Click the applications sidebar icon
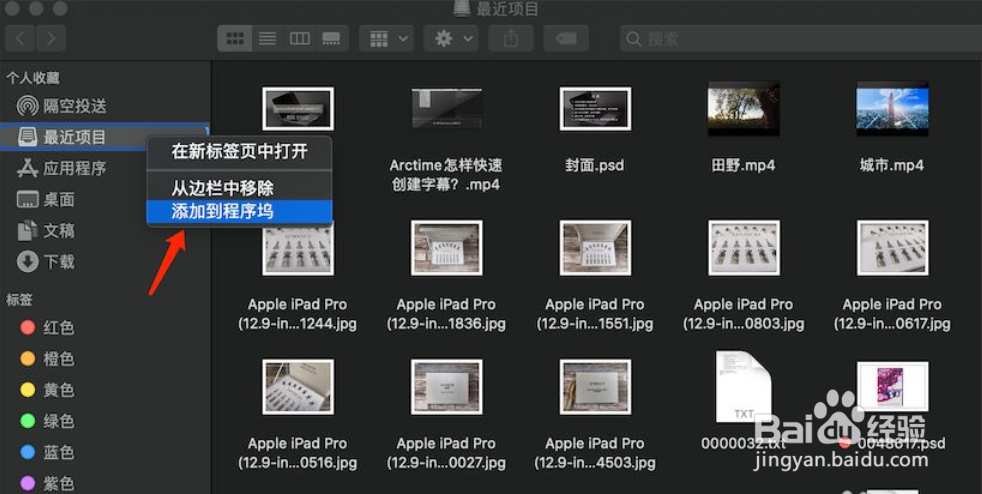Image resolution: width=982 pixels, height=494 pixels. (28, 168)
